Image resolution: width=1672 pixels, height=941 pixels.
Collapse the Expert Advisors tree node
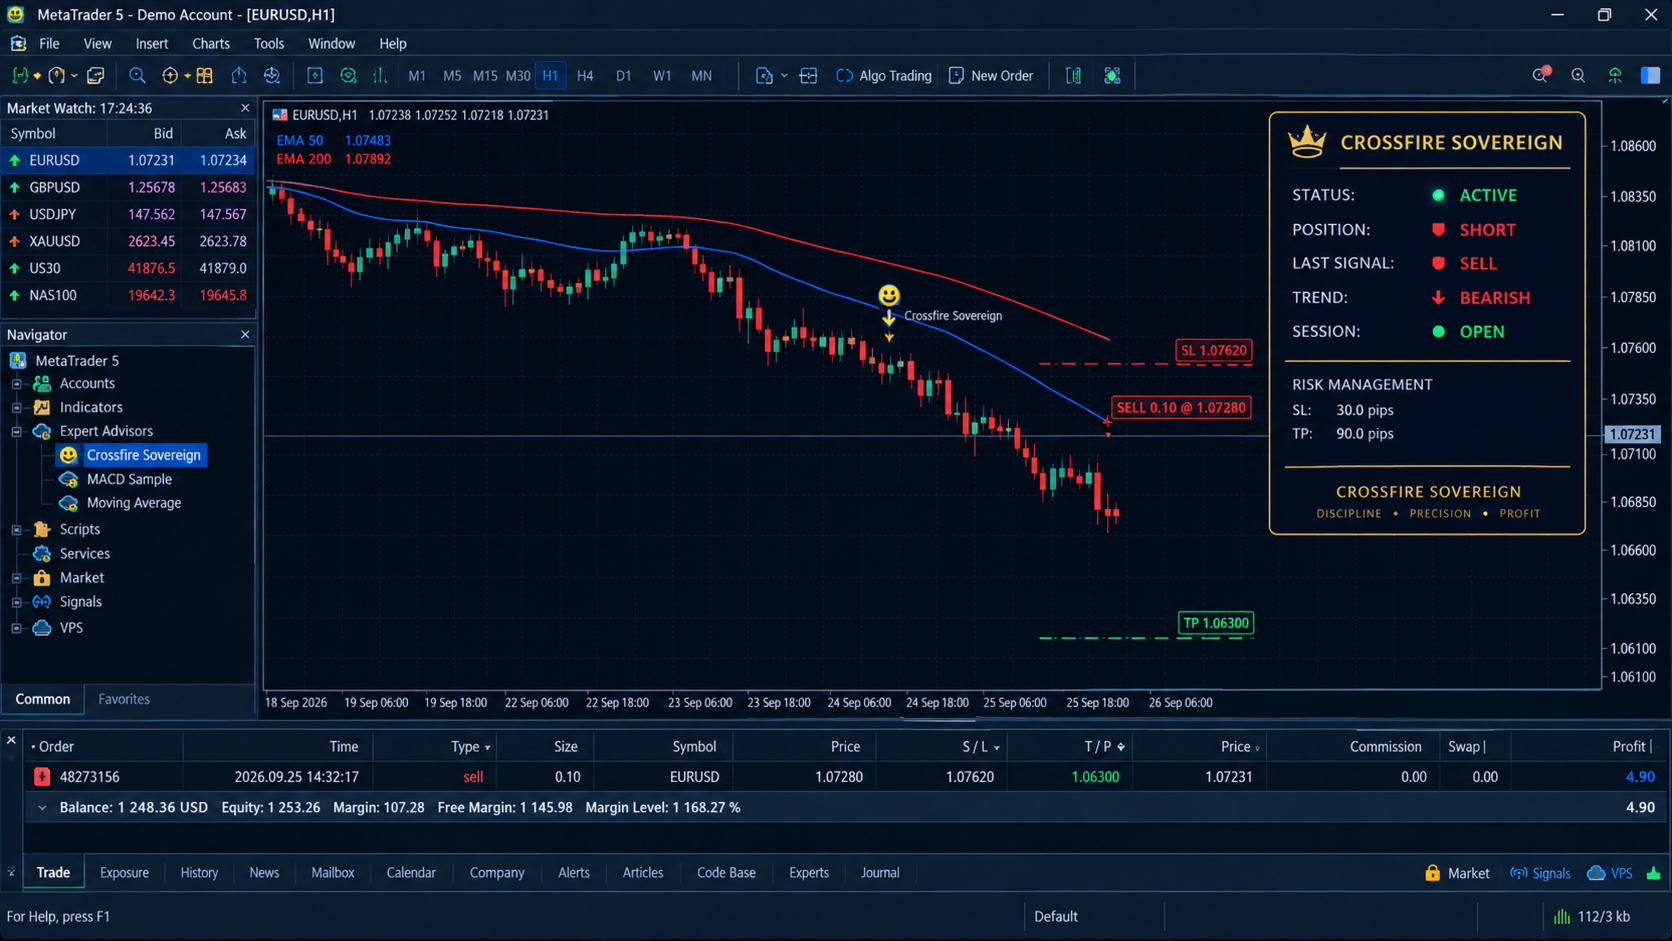coord(16,432)
